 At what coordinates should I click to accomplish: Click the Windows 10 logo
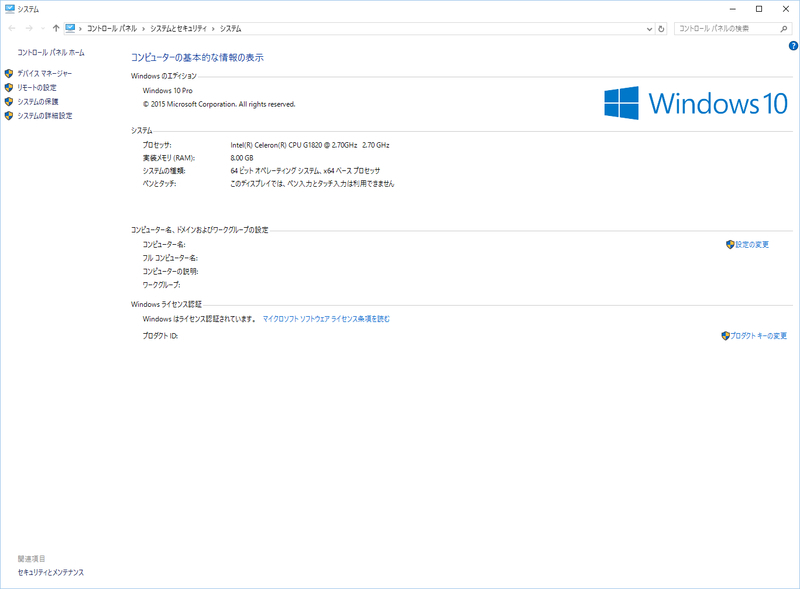coord(696,103)
